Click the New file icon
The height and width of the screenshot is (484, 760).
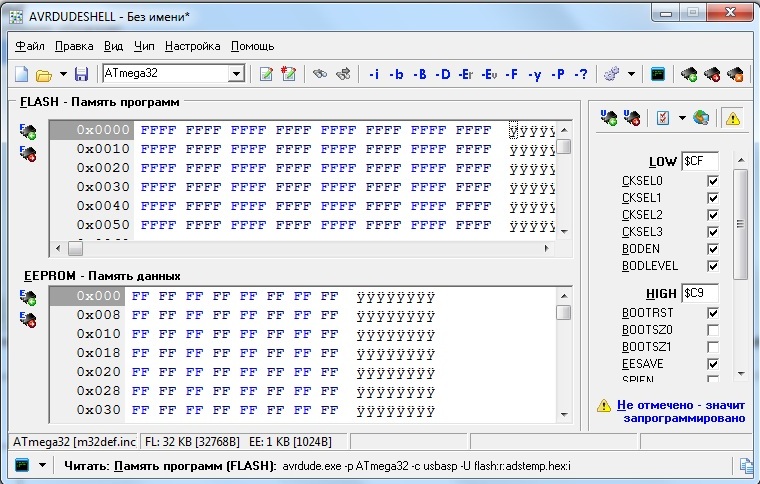21,74
